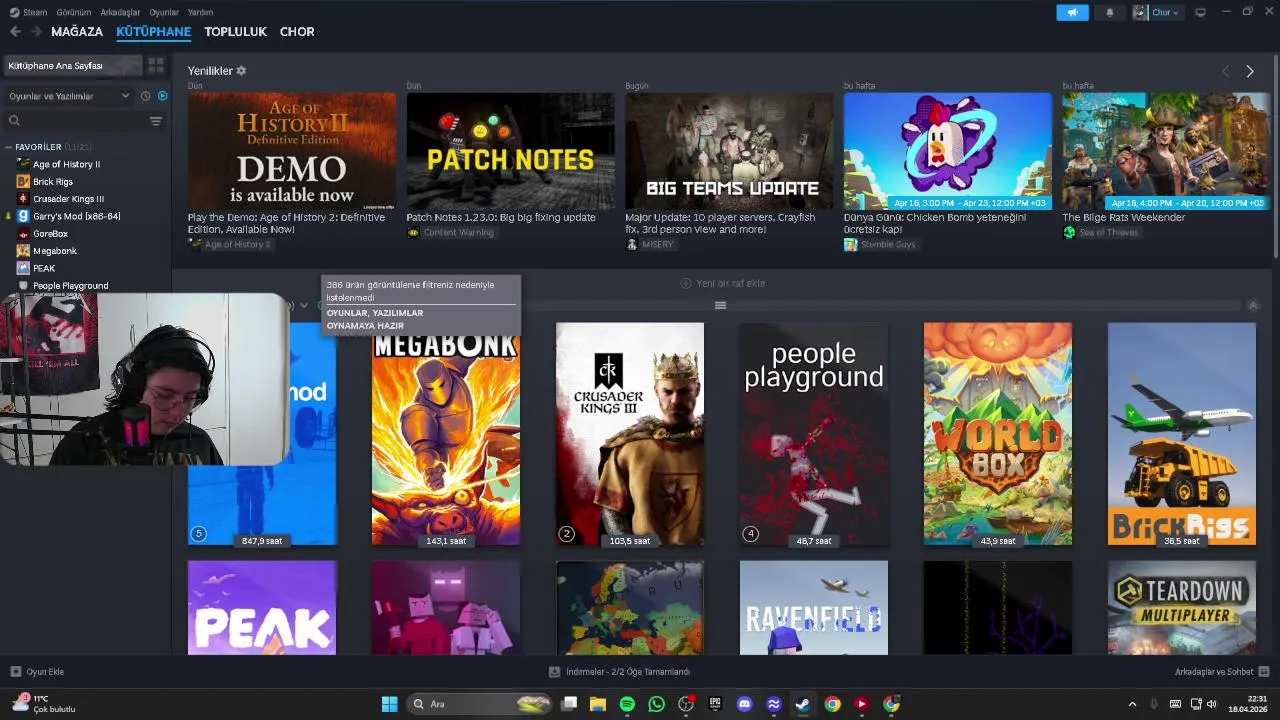Switch library to grid view icon

click(156, 65)
